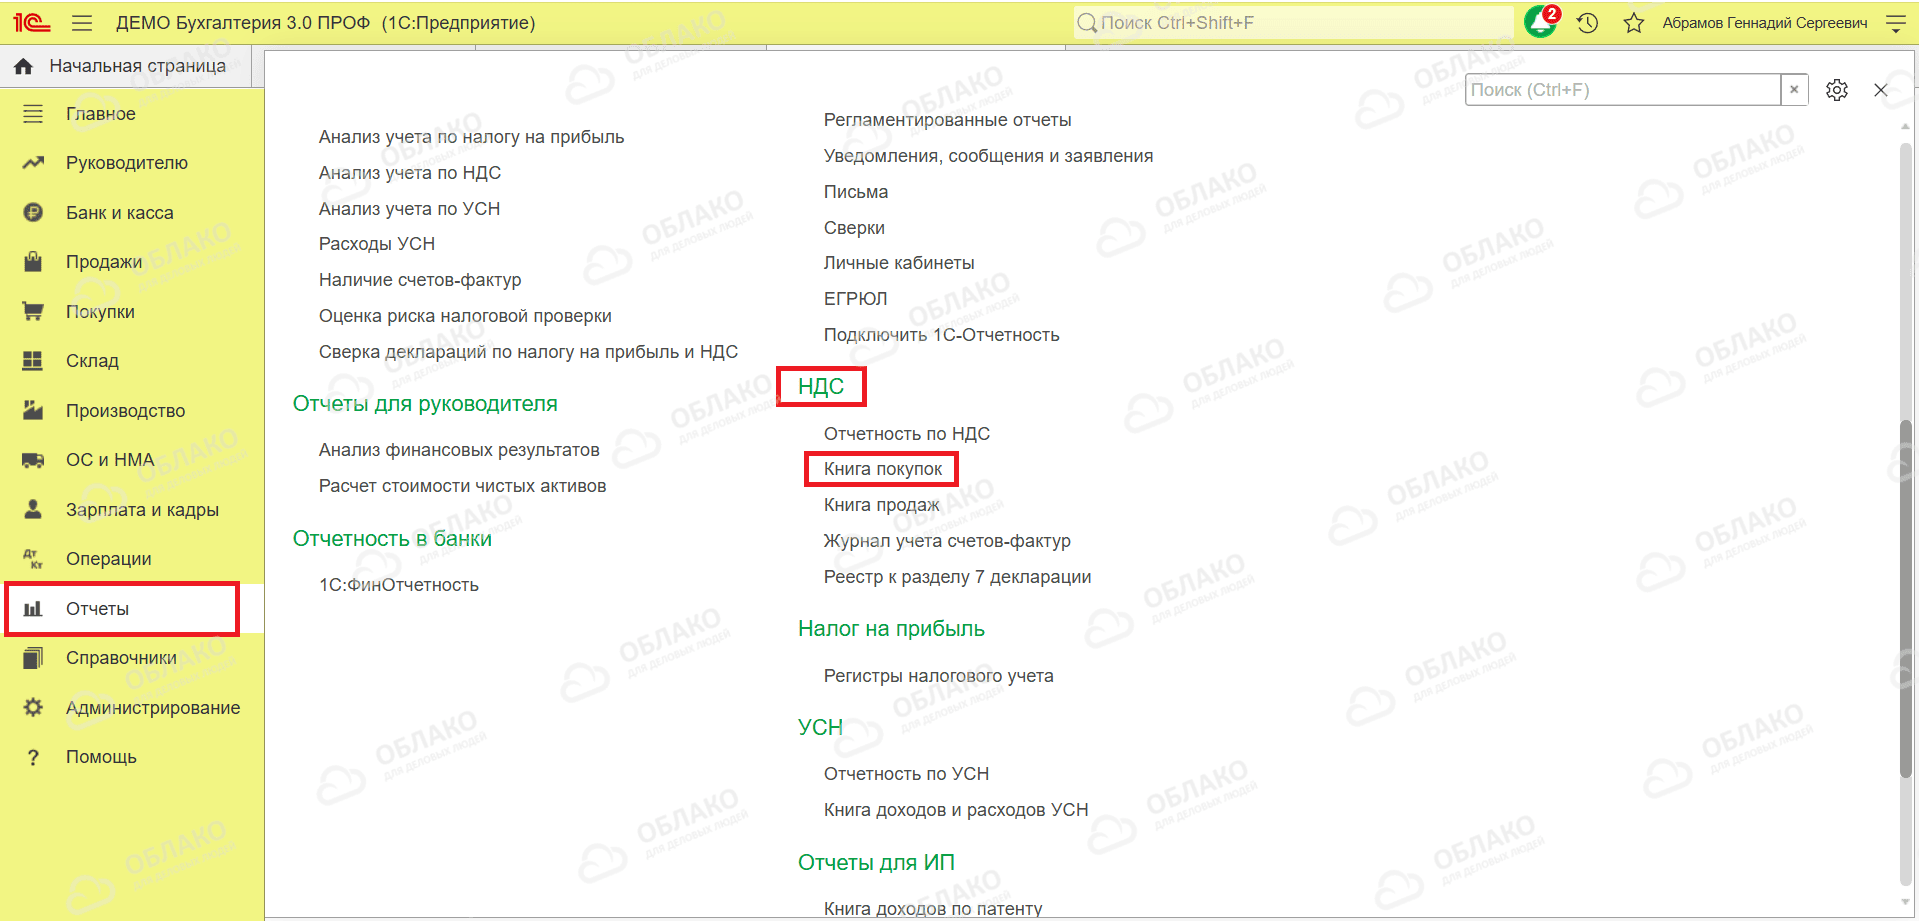Open Журнал учета счетов-фактур
The height and width of the screenshot is (921, 1919).
pyautogui.click(x=947, y=541)
